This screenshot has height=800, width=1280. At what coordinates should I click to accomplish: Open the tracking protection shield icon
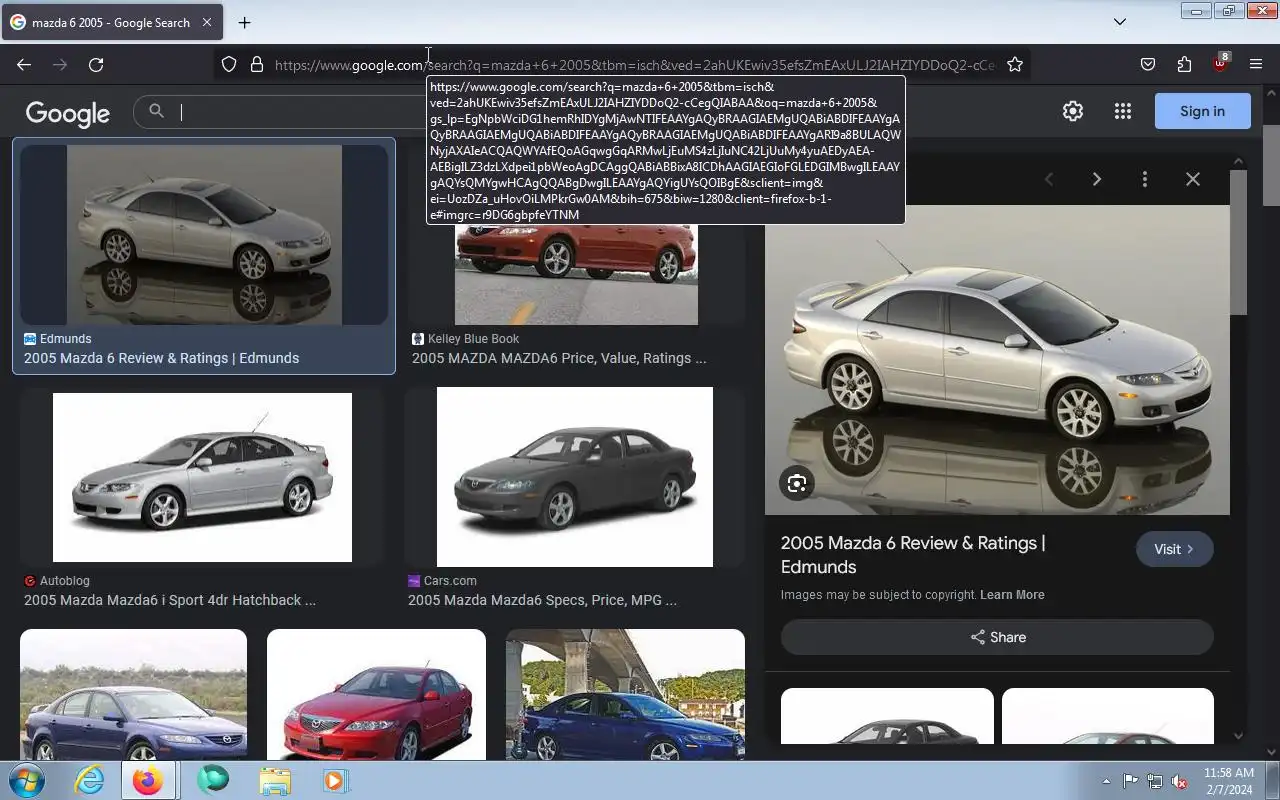tap(229, 64)
